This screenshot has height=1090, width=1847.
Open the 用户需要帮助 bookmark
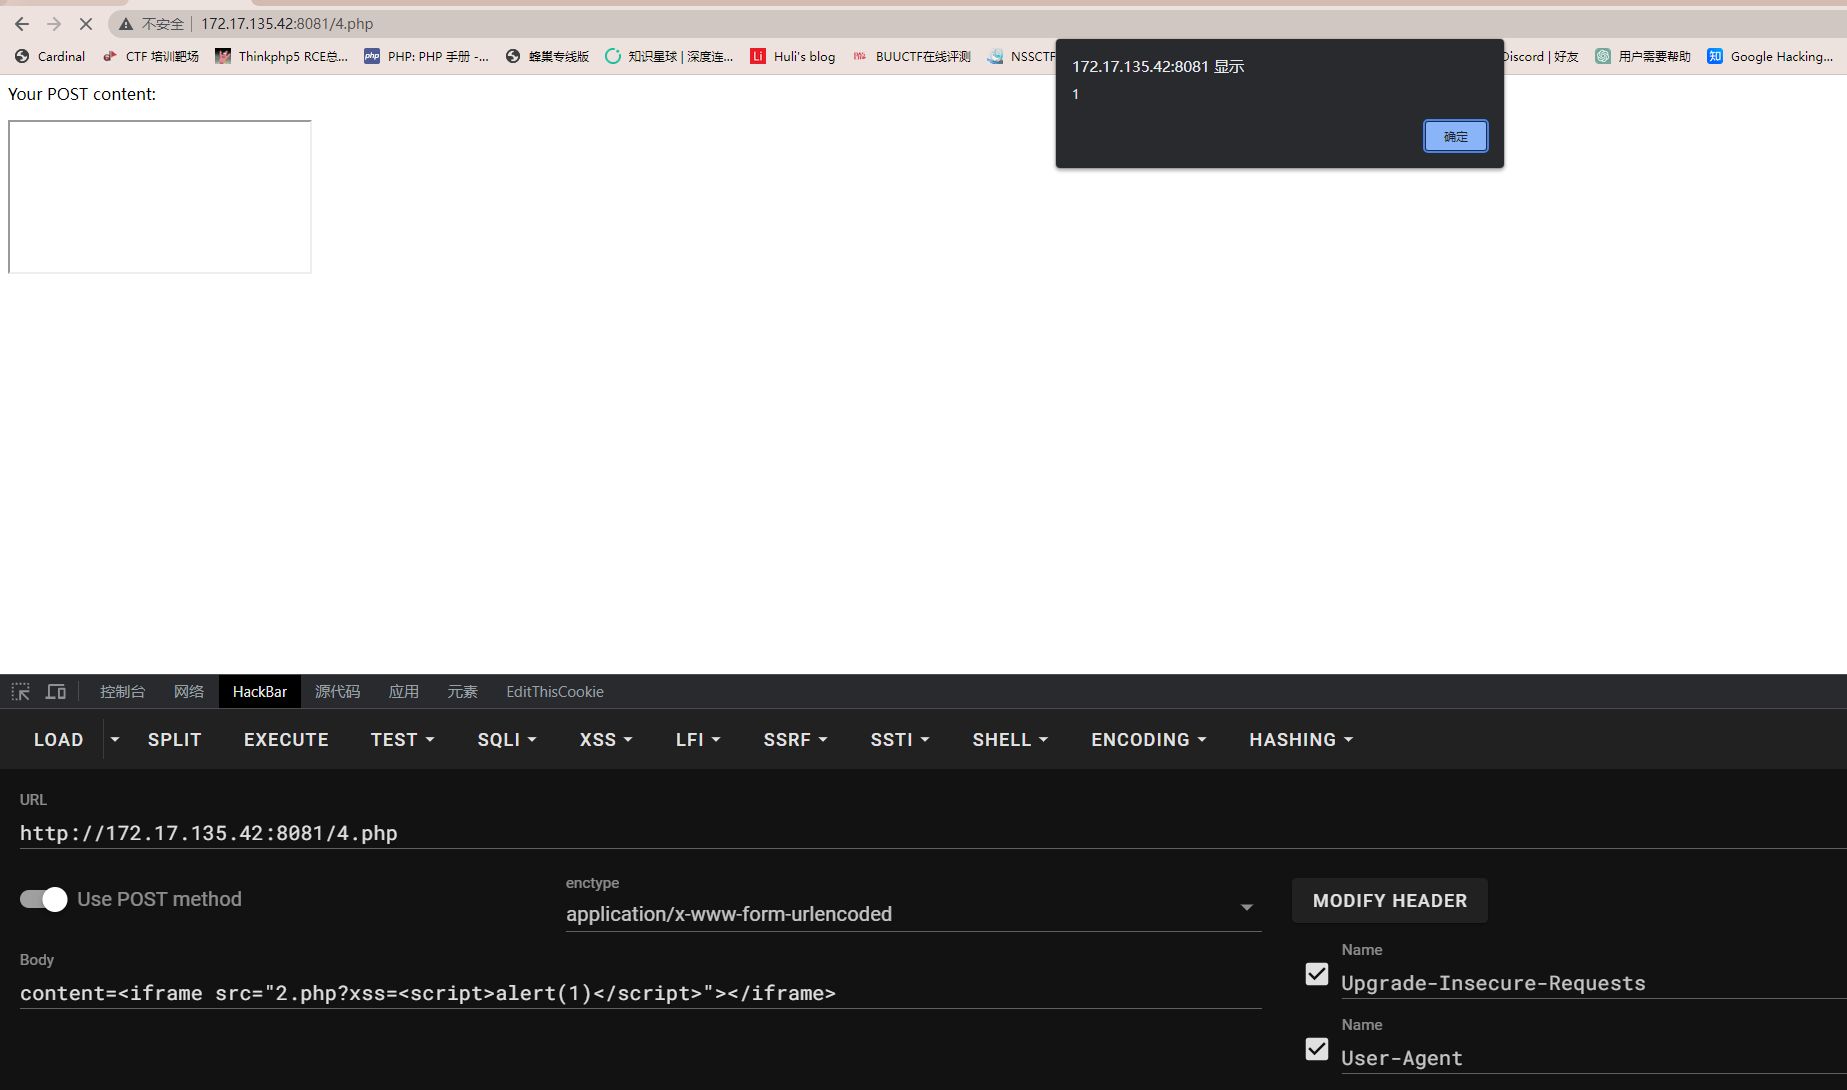1643,57
